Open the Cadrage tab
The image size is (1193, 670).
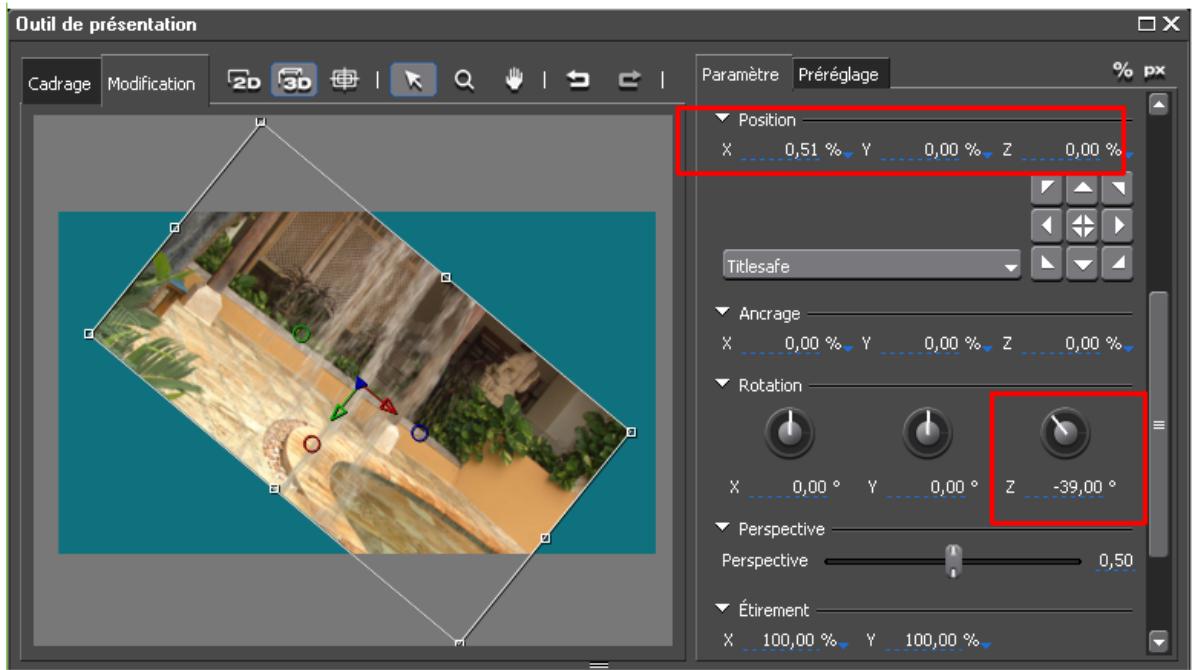59,84
